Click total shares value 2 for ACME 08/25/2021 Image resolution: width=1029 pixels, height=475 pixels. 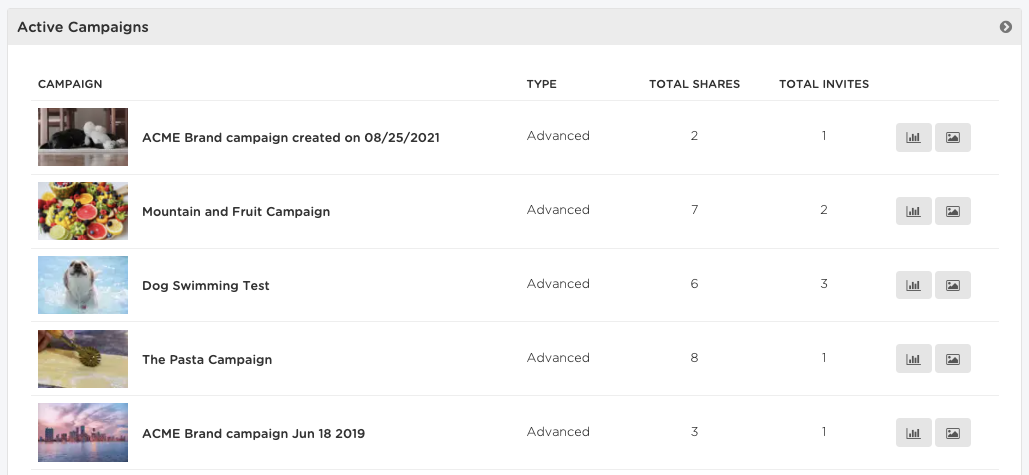pos(694,136)
